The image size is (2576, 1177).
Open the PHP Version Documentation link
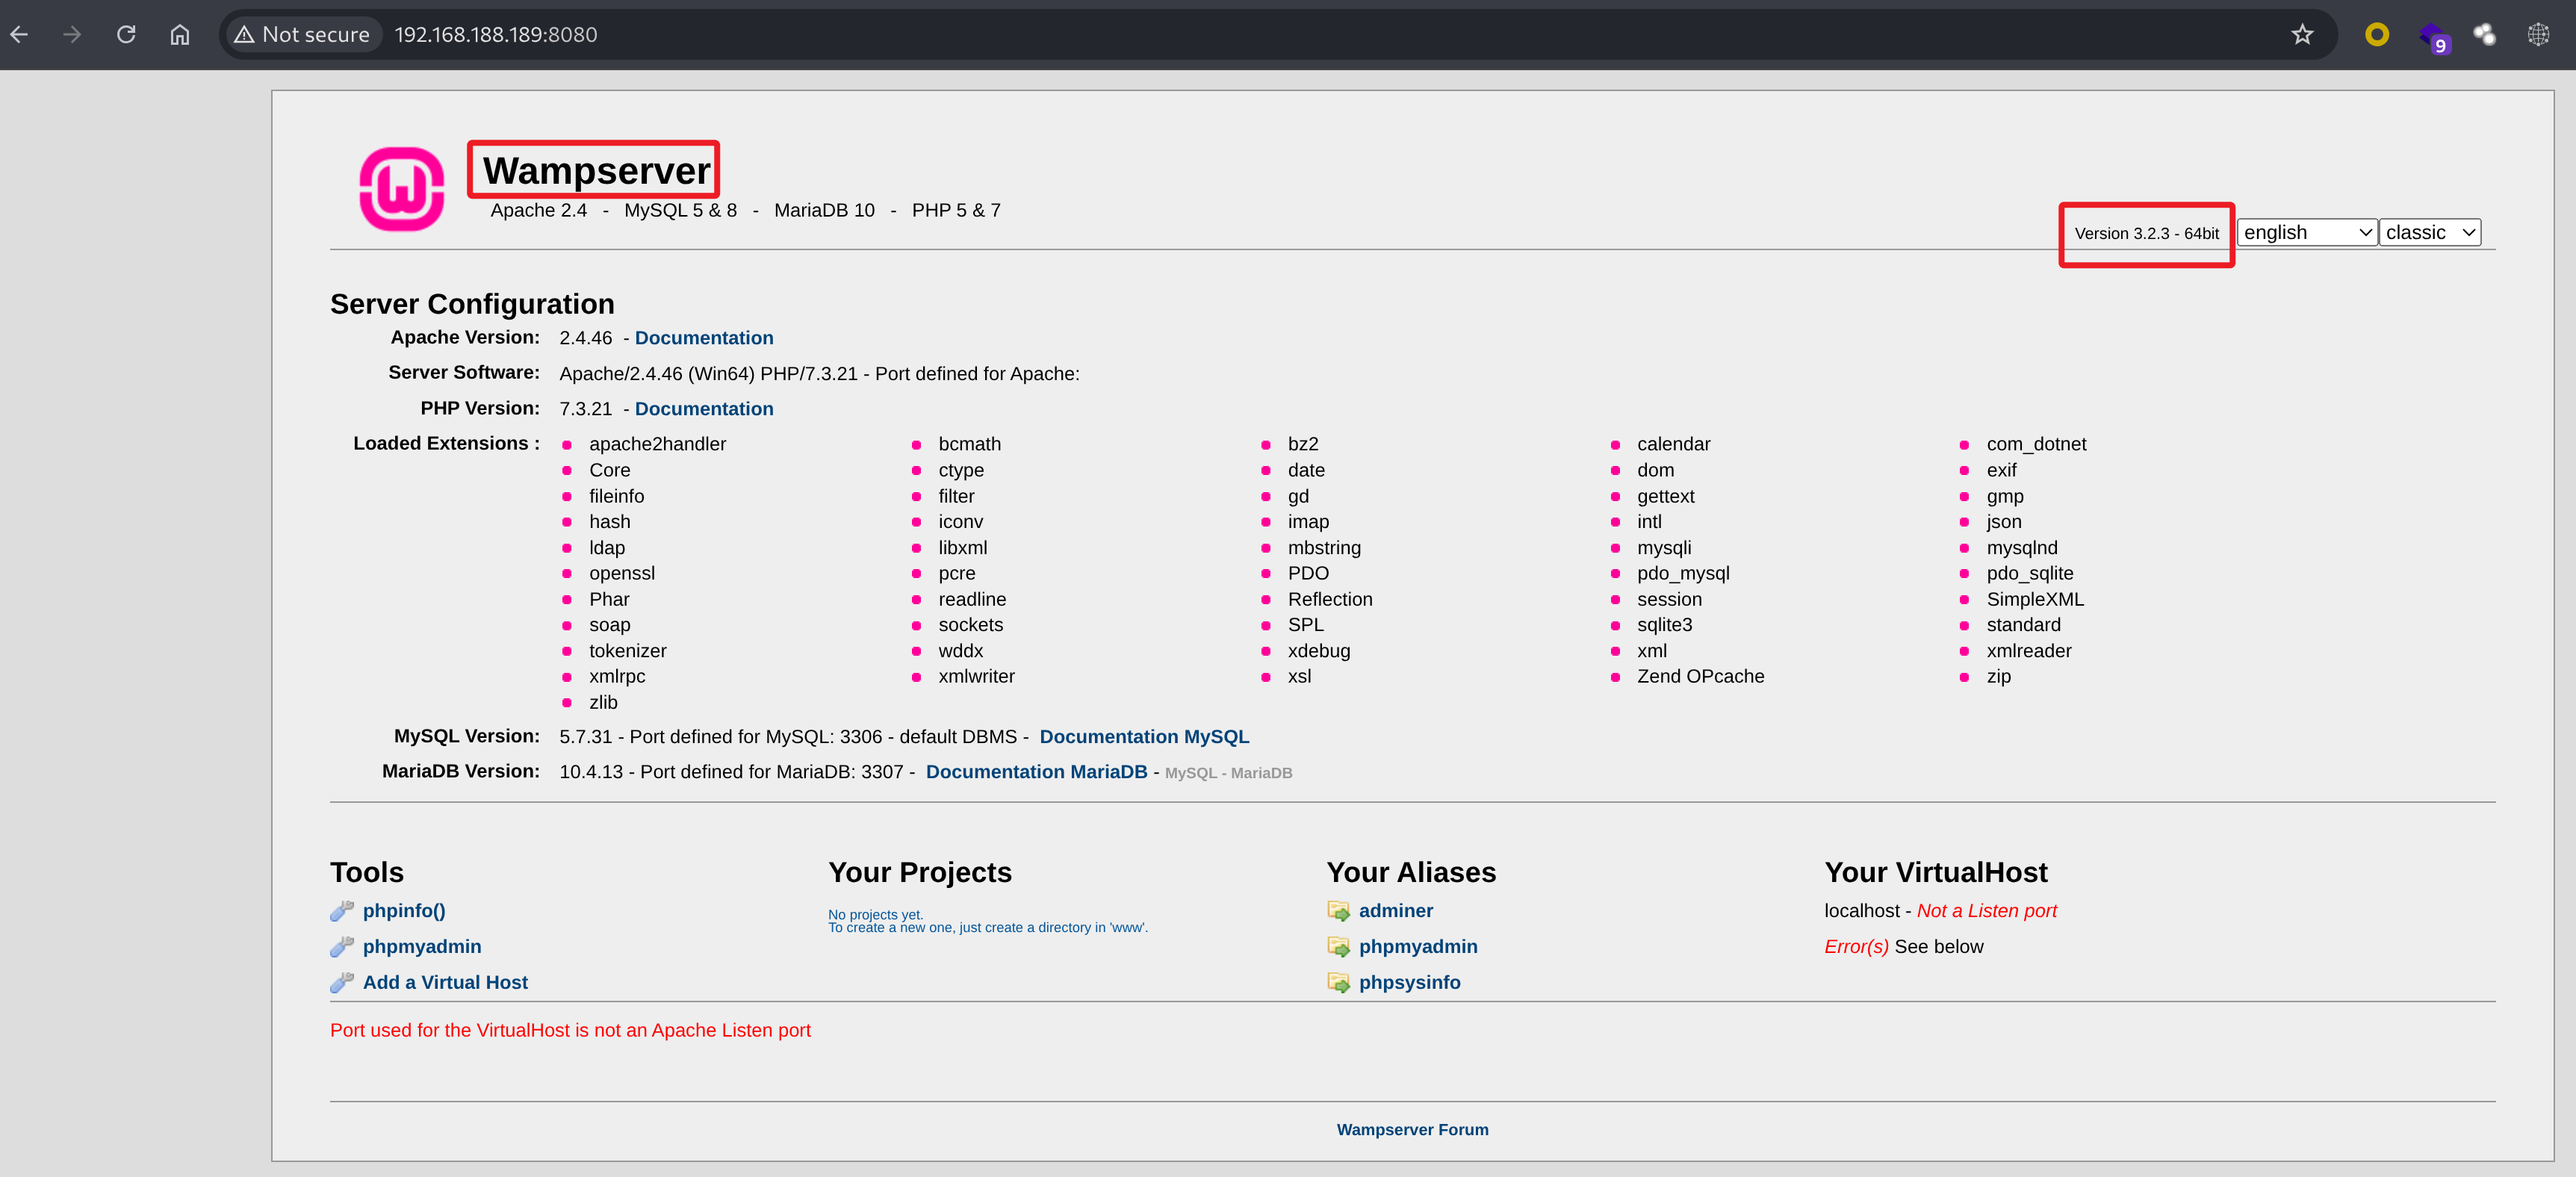pos(703,409)
